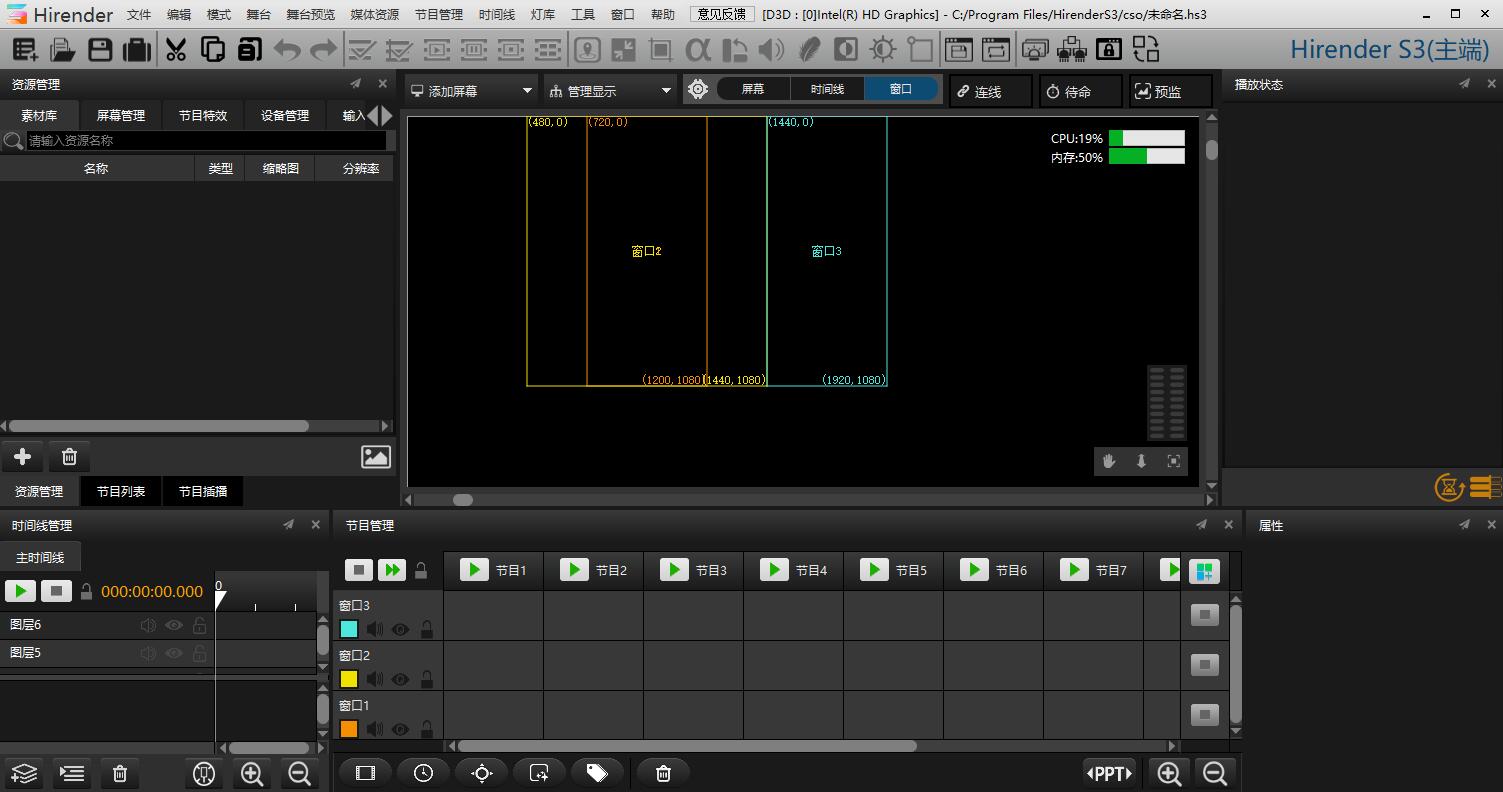The image size is (1503, 792).
Task: Cut selection with scissors icon
Action: [176, 49]
